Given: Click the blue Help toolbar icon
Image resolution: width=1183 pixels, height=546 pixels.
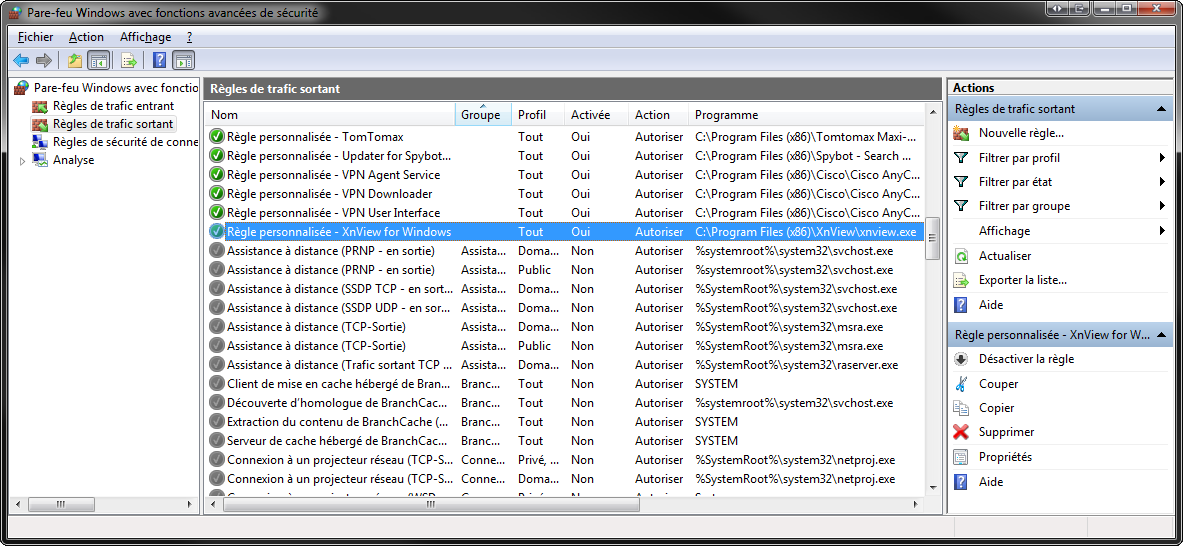Looking at the screenshot, I should coord(159,61).
